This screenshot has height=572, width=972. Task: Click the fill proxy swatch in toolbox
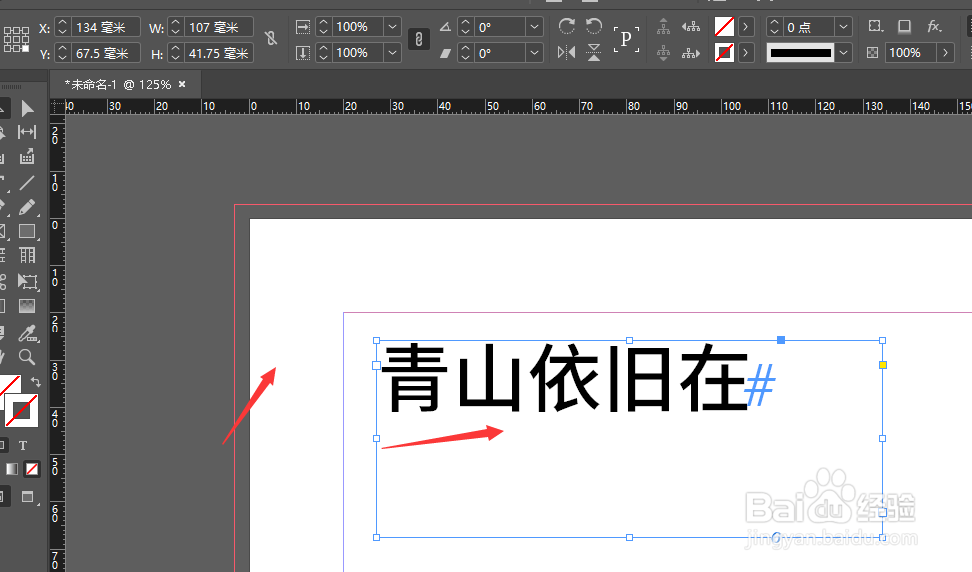pos(10,386)
